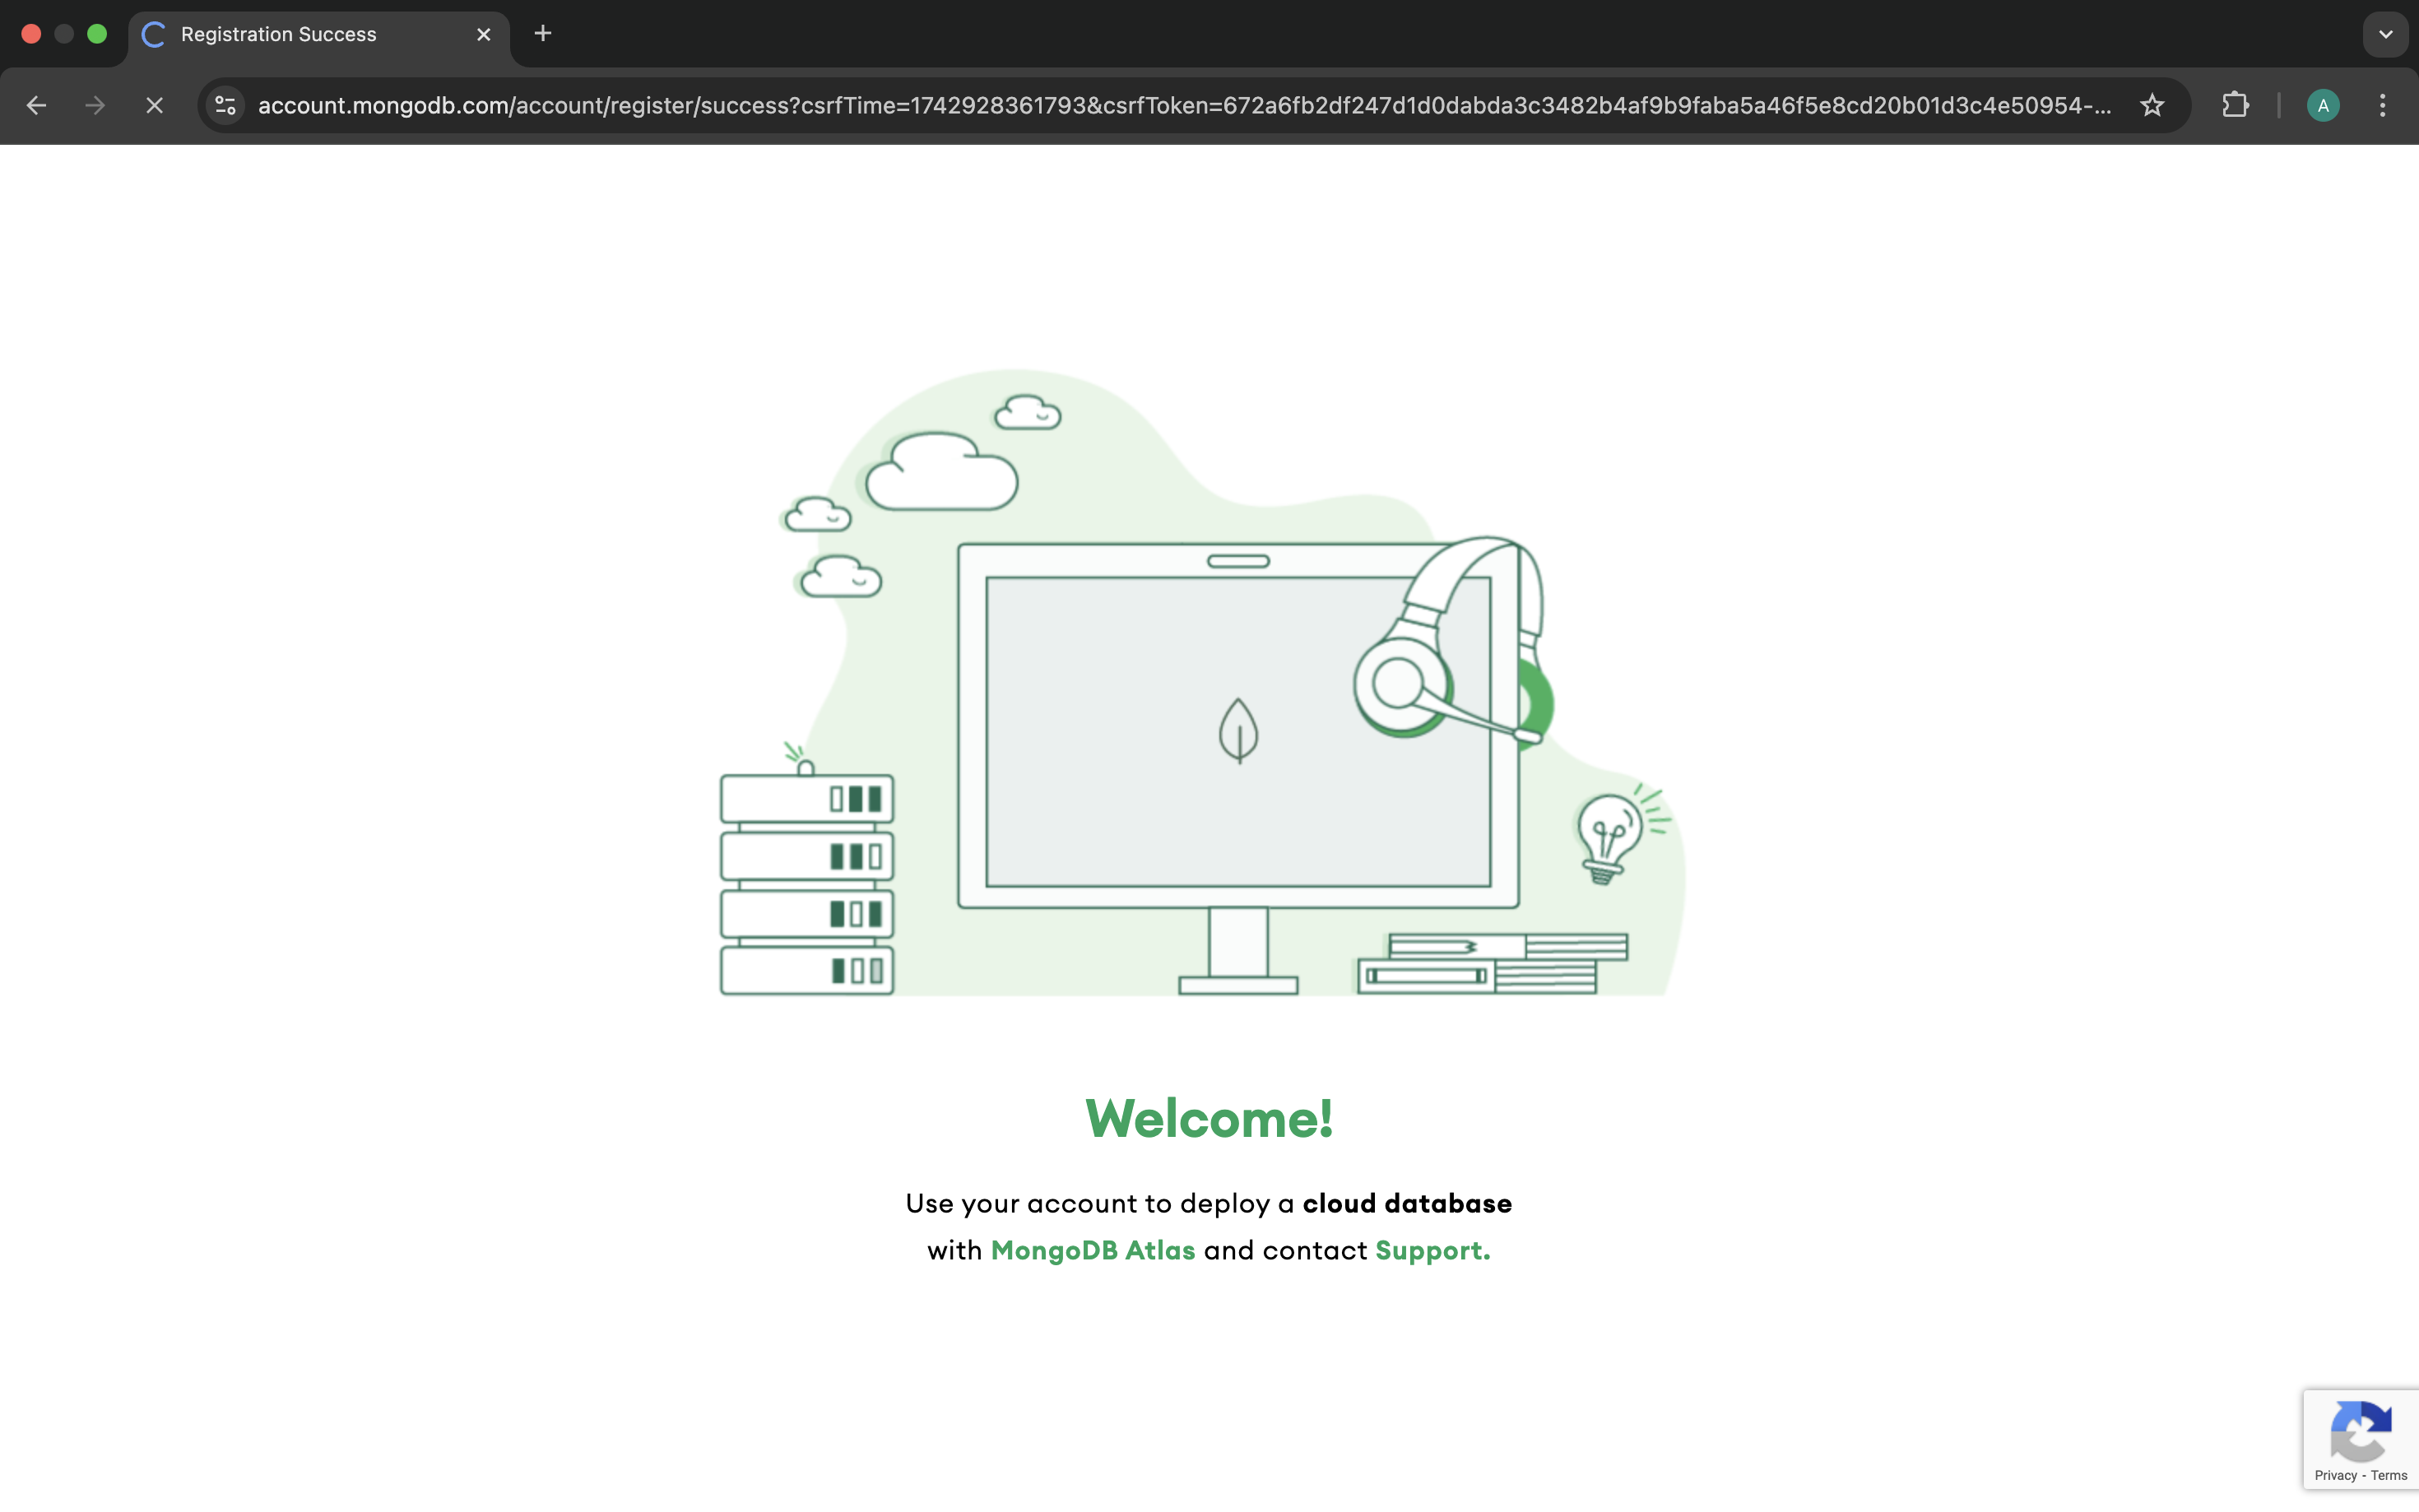Image resolution: width=2419 pixels, height=1512 pixels.
Task: Open Chrome three-dot menu
Action: 2382,105
